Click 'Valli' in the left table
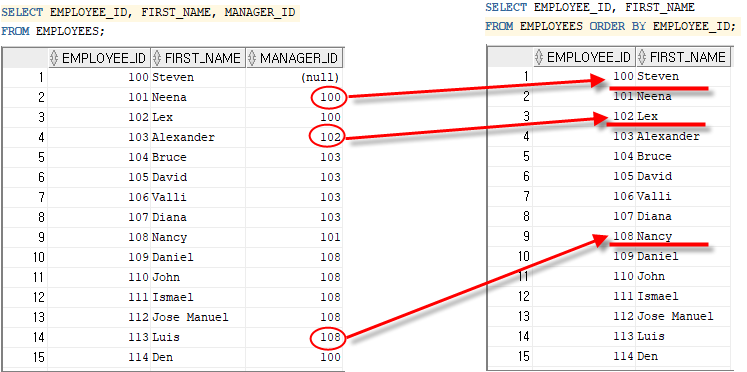 (169, 198)
